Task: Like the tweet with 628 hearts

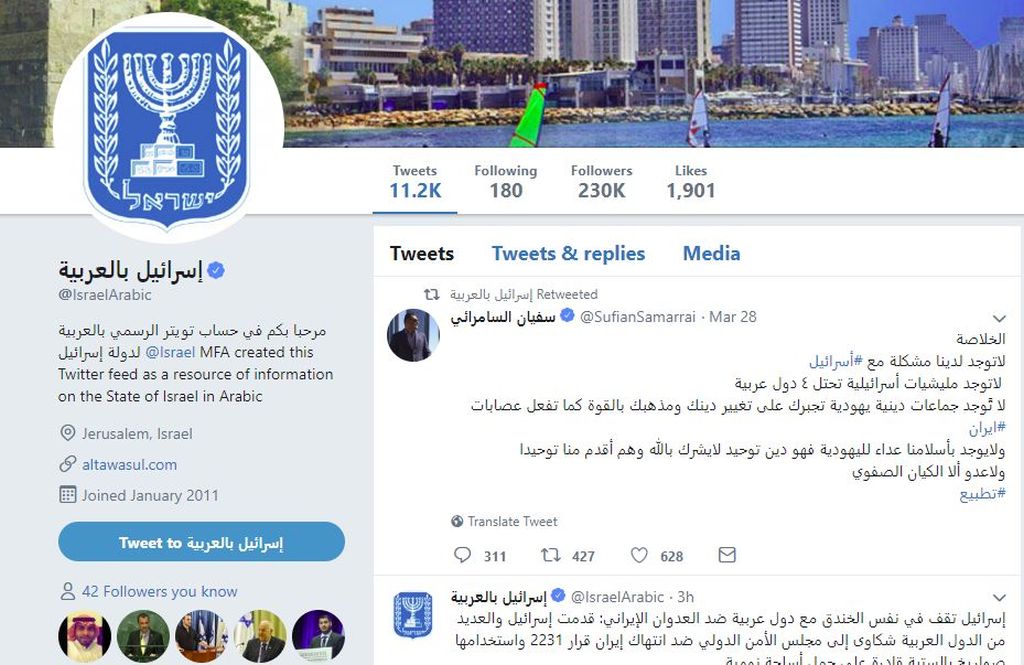Action: coord(639,555)
